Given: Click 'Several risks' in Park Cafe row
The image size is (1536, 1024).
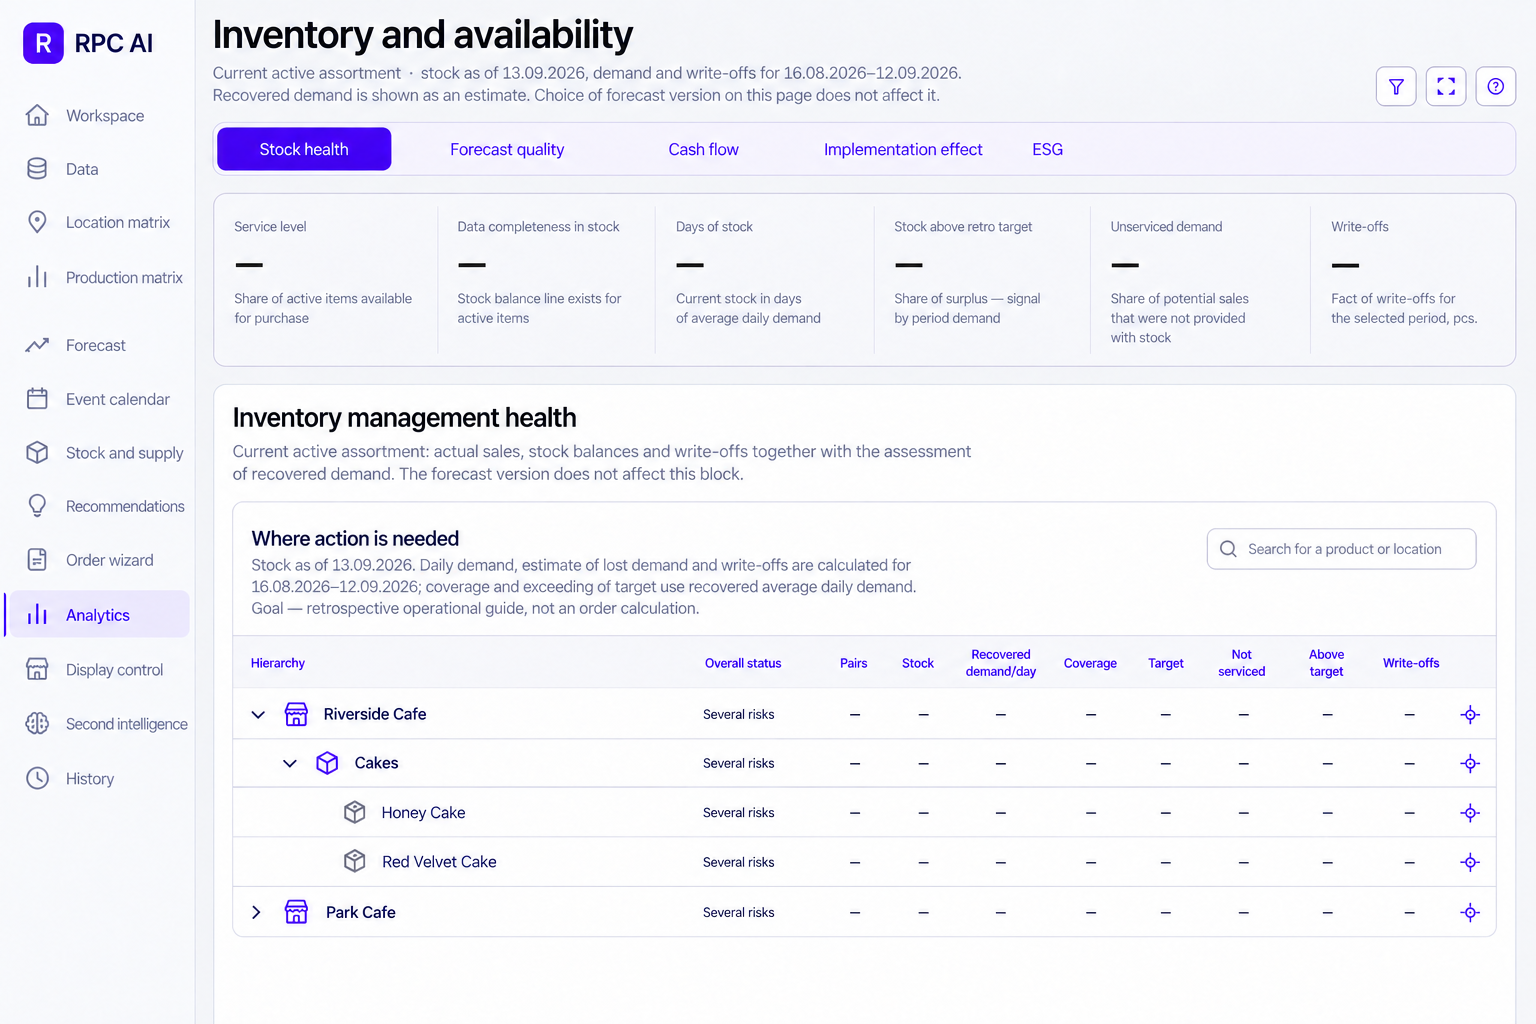Looking at the screenshot, I should pos(738,912).
